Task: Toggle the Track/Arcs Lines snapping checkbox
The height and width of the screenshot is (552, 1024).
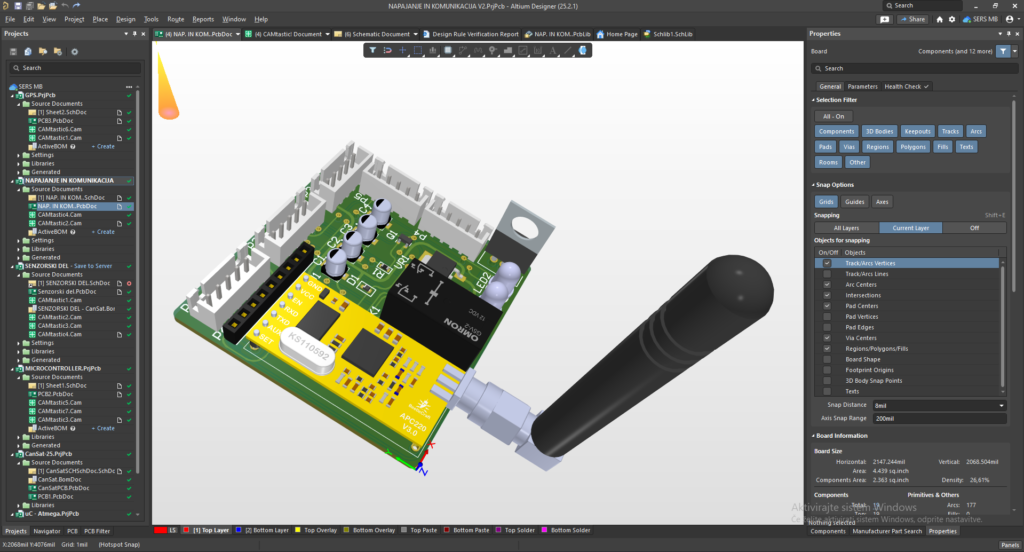Action: click(826, 273)
